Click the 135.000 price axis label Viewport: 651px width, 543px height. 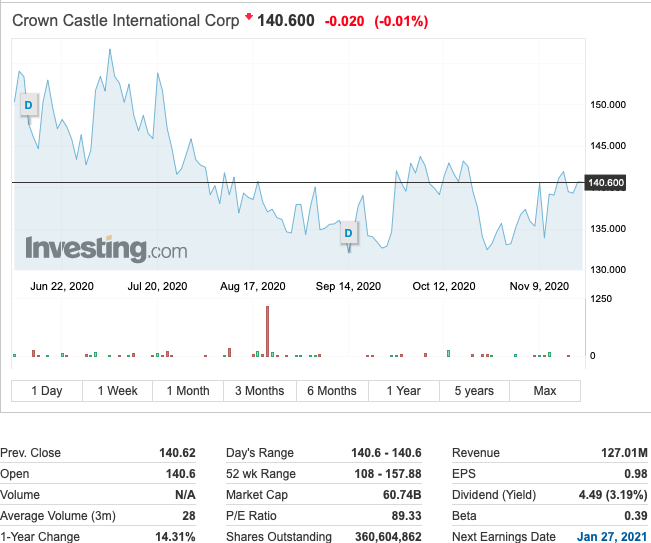coord(608,229)
